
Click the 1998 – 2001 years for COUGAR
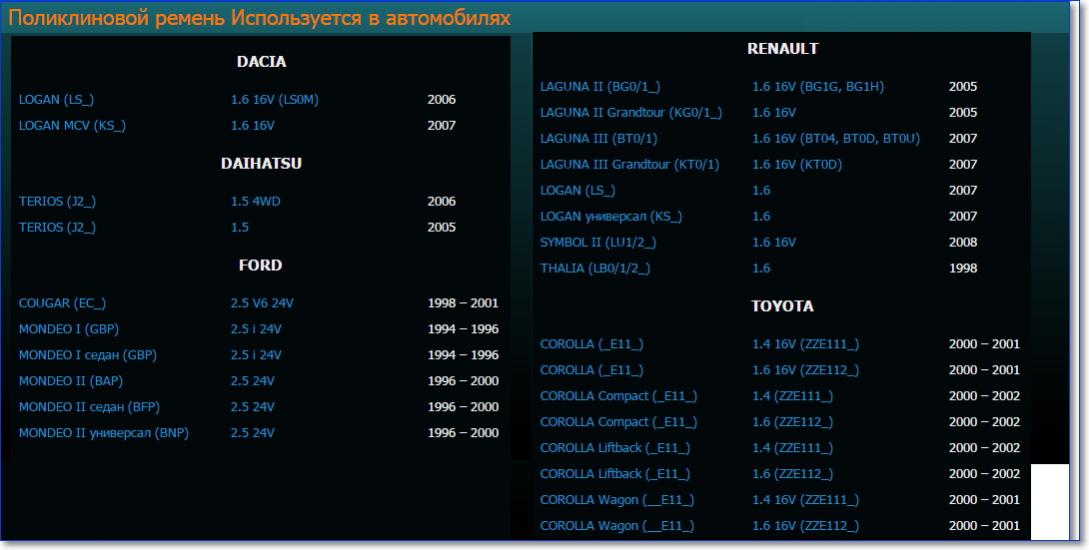[x=463, y=303]
